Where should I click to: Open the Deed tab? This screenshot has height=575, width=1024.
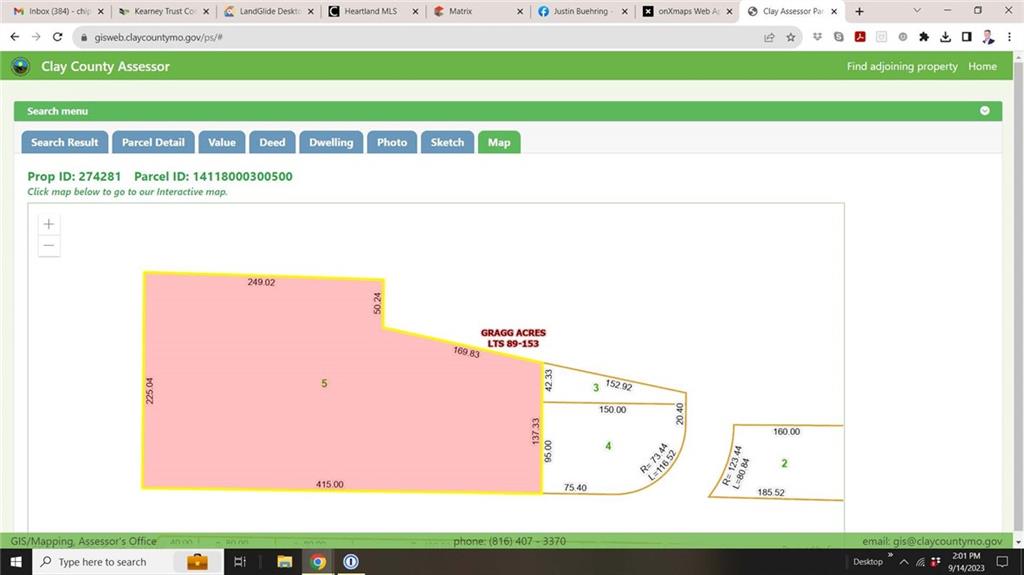point(272,142)
